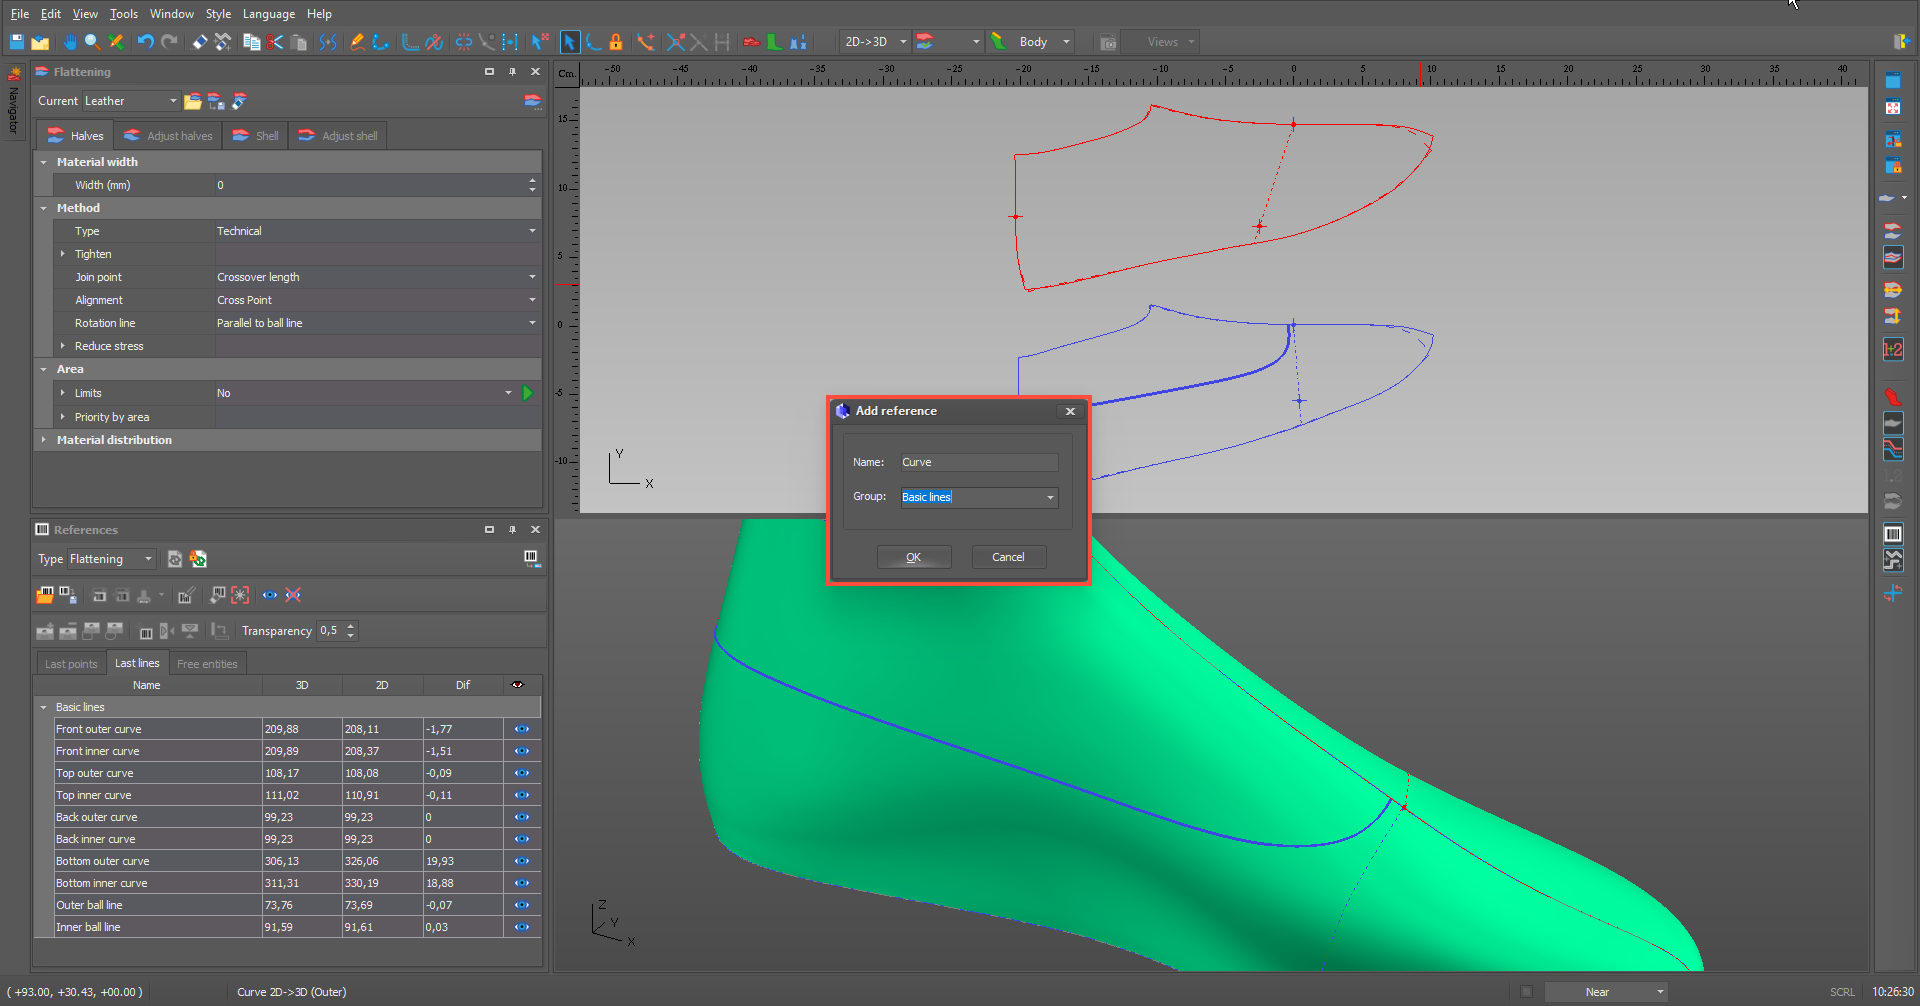Click the Name input field
Image resolution: width=1920 pixels, height=1006 pixels.
coord(979,462)
